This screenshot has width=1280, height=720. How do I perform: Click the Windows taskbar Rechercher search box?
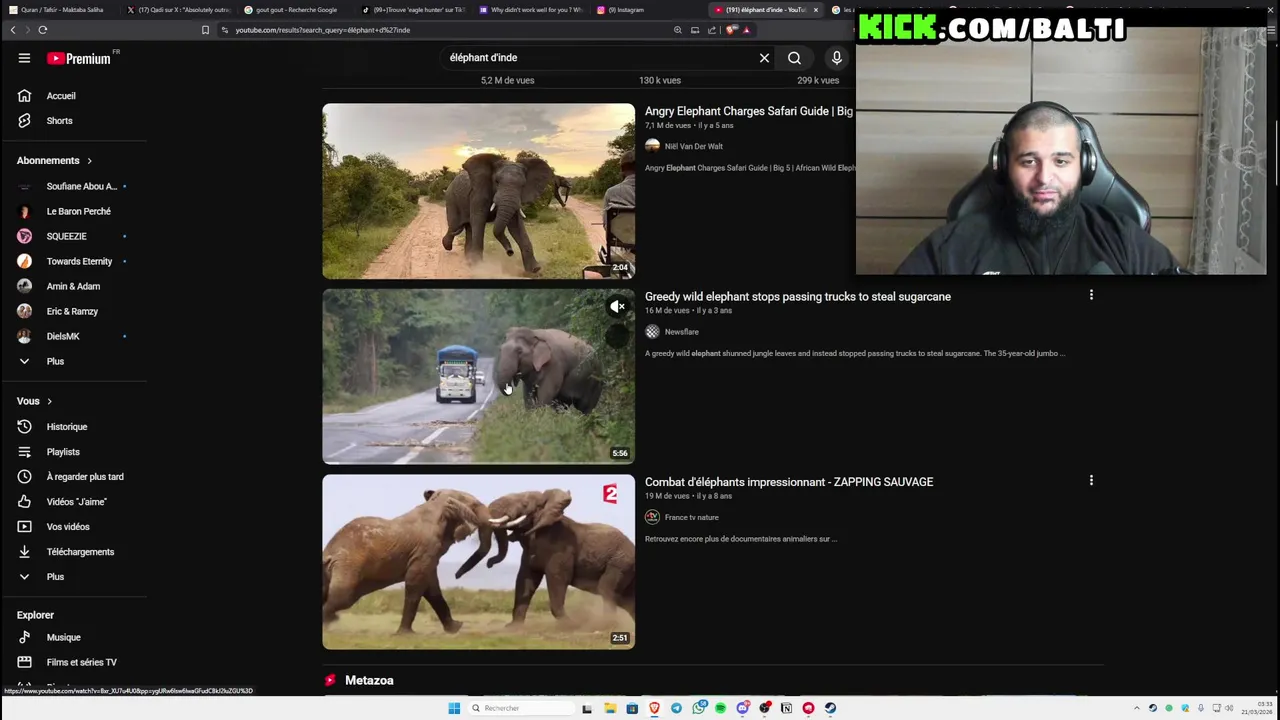(520, 708)
